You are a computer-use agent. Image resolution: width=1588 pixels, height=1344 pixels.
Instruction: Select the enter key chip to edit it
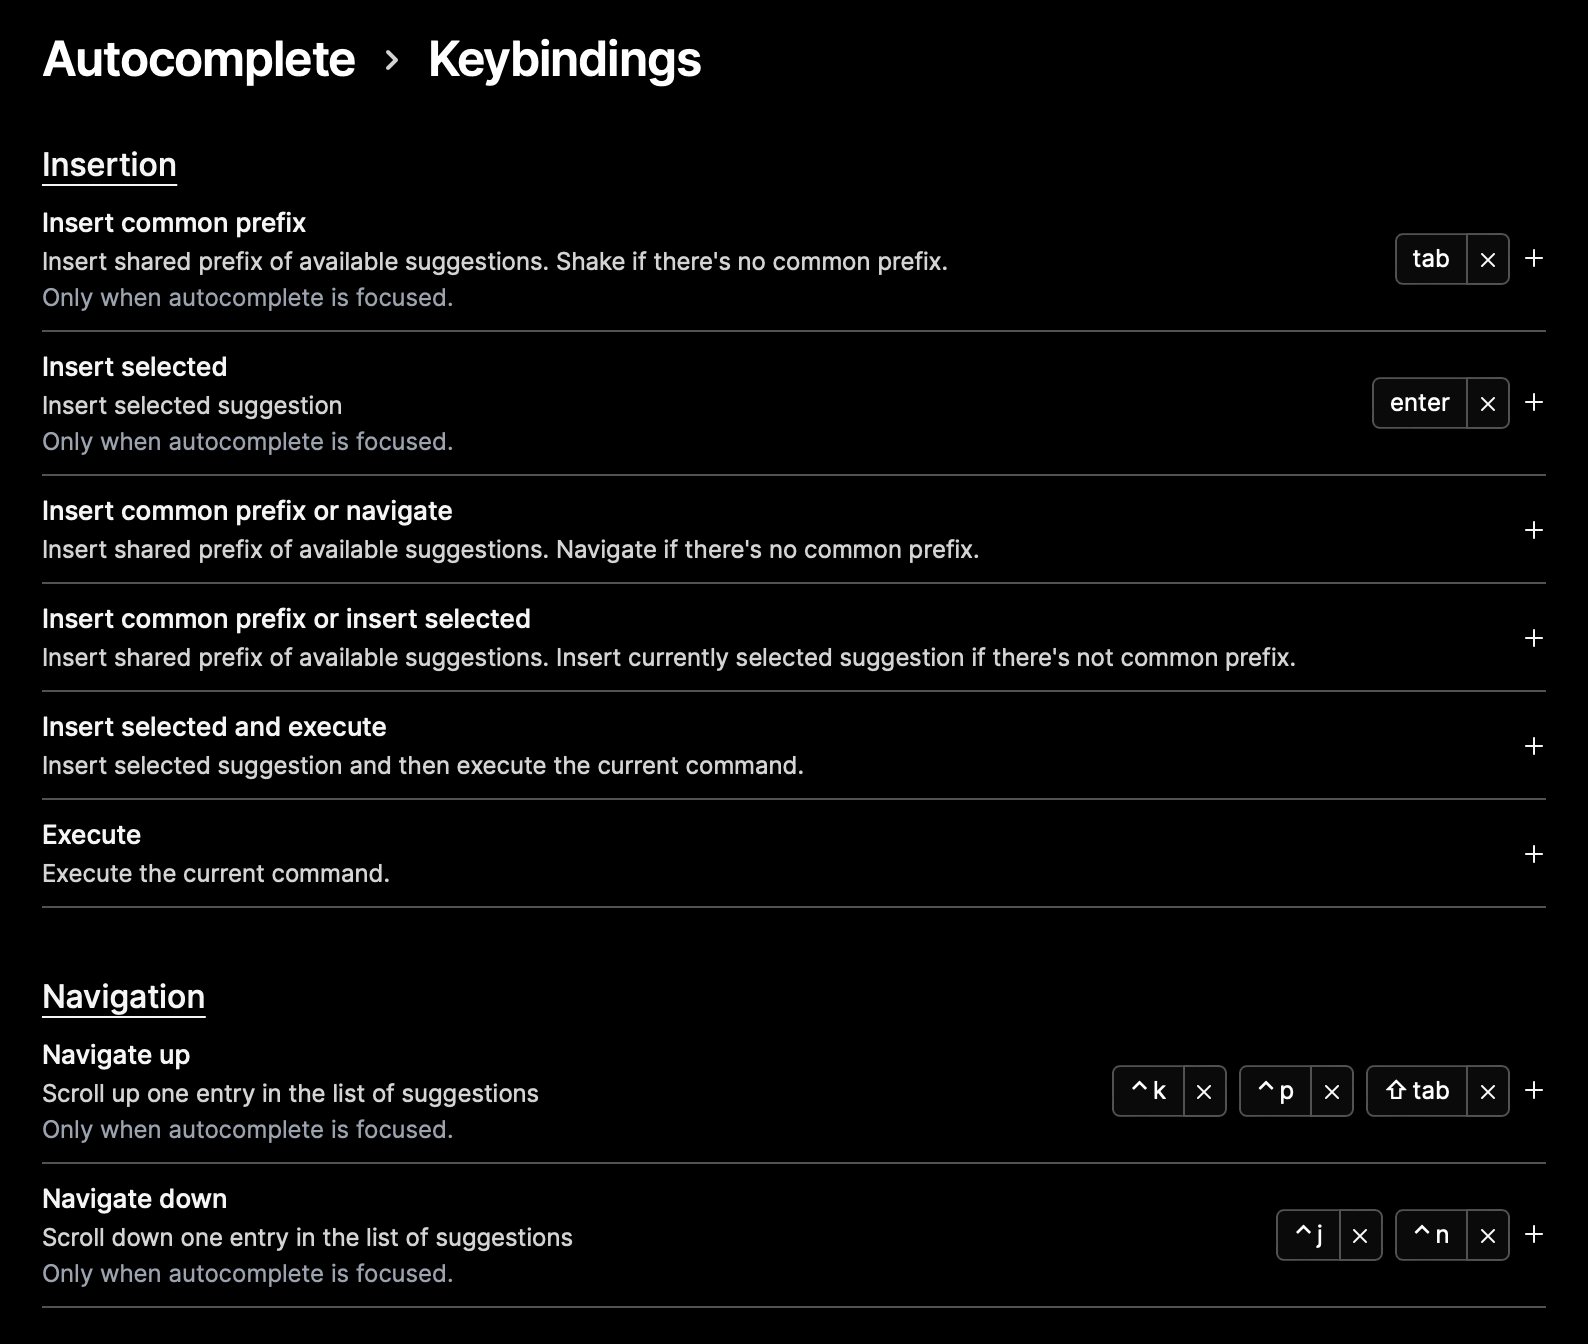[1419, 402]
